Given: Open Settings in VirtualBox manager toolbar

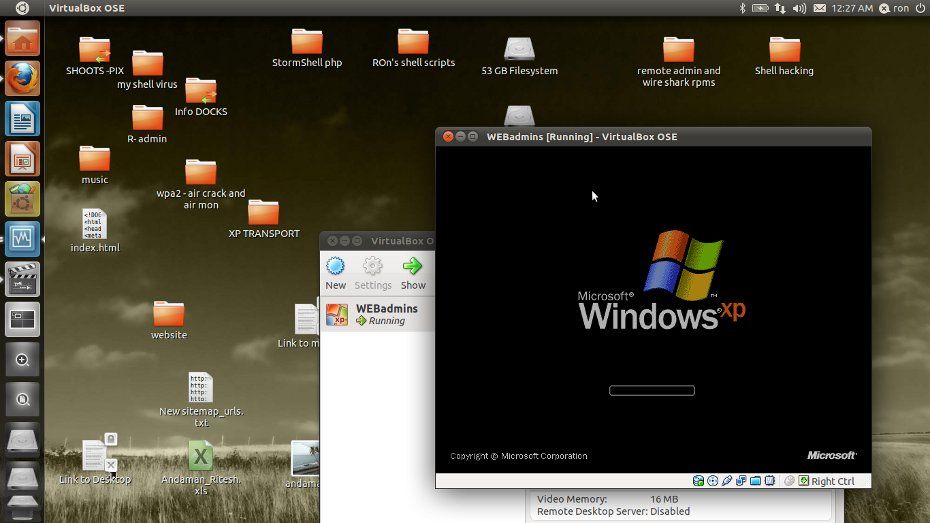Looking at the screenshot, I should (373, 273).
